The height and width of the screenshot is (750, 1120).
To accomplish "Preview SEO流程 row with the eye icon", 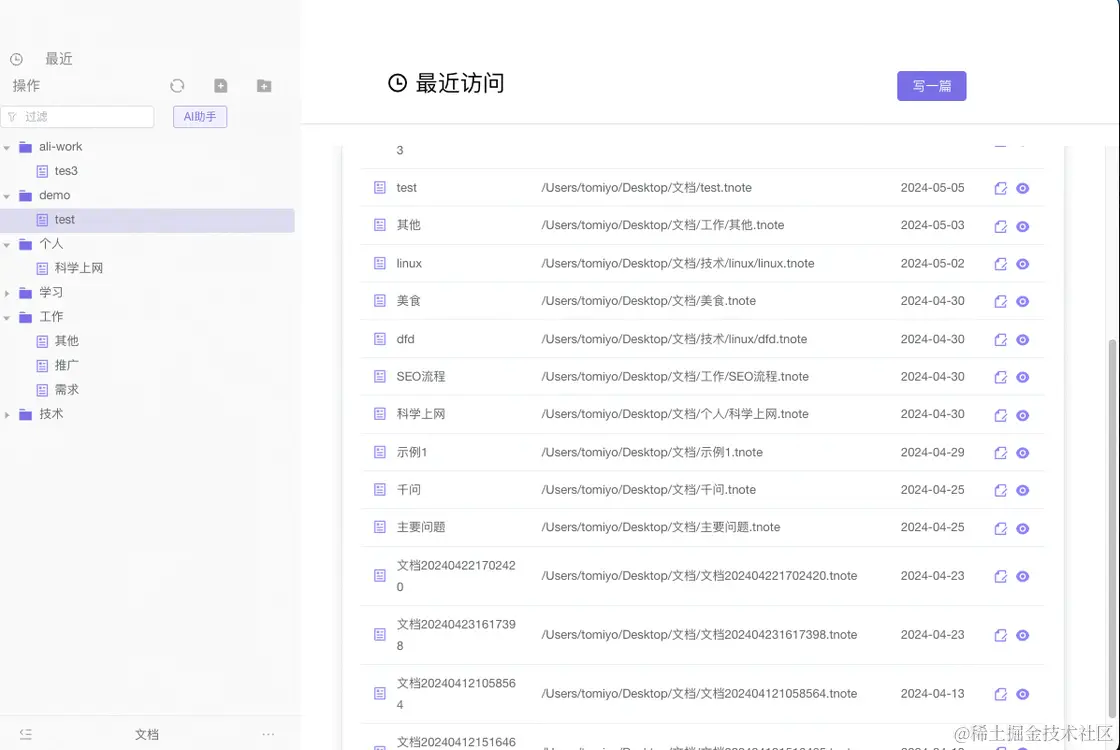I will point(1022,376).
